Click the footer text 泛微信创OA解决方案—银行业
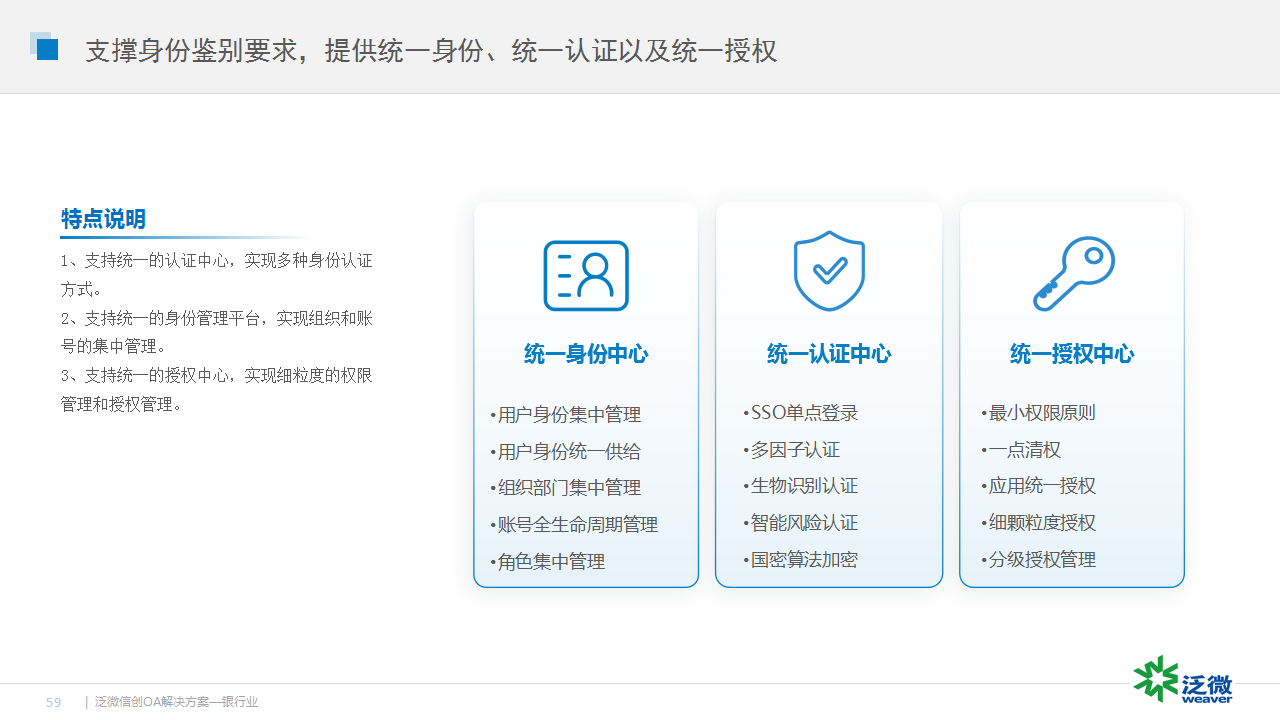Viewport: 1280px width, 720px height. [x=177, y=703]
